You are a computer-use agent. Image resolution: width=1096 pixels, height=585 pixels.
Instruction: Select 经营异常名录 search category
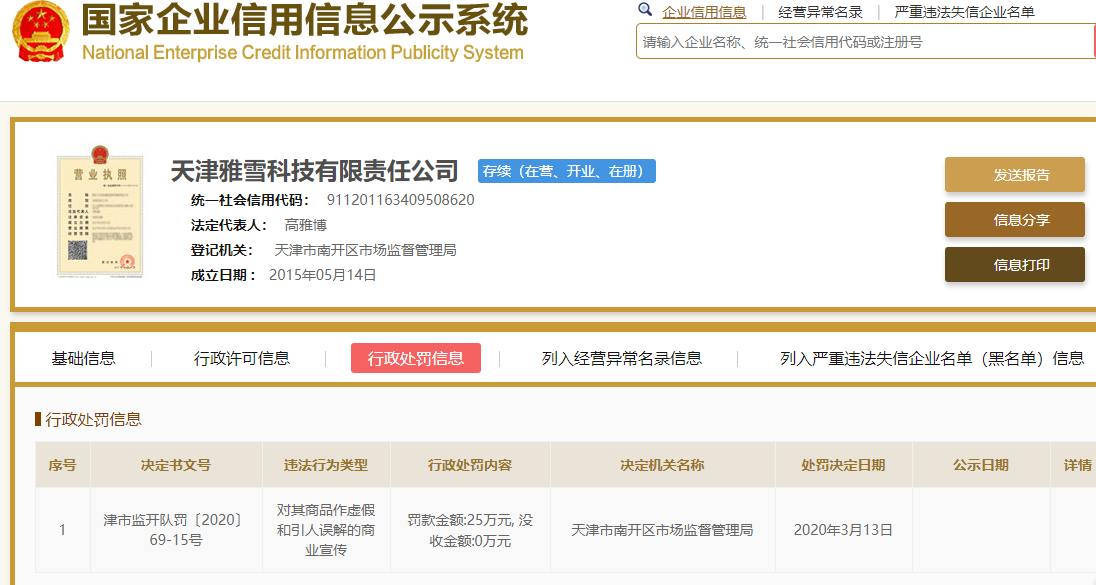tap(820, 12)
